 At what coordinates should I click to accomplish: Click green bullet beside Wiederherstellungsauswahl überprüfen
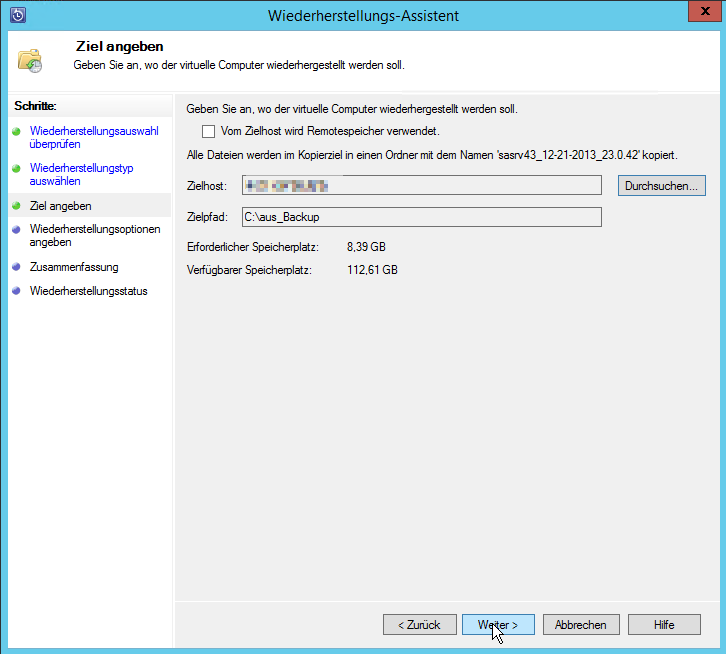coord(16,131)
